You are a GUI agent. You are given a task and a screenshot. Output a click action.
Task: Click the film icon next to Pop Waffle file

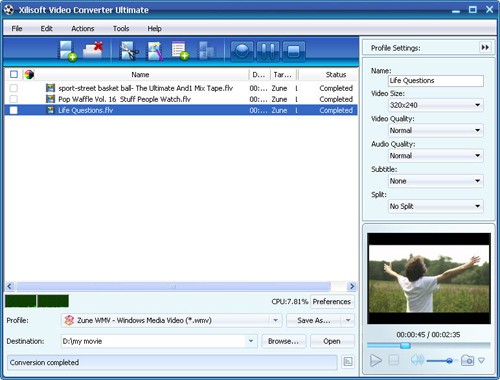[50, 99]
